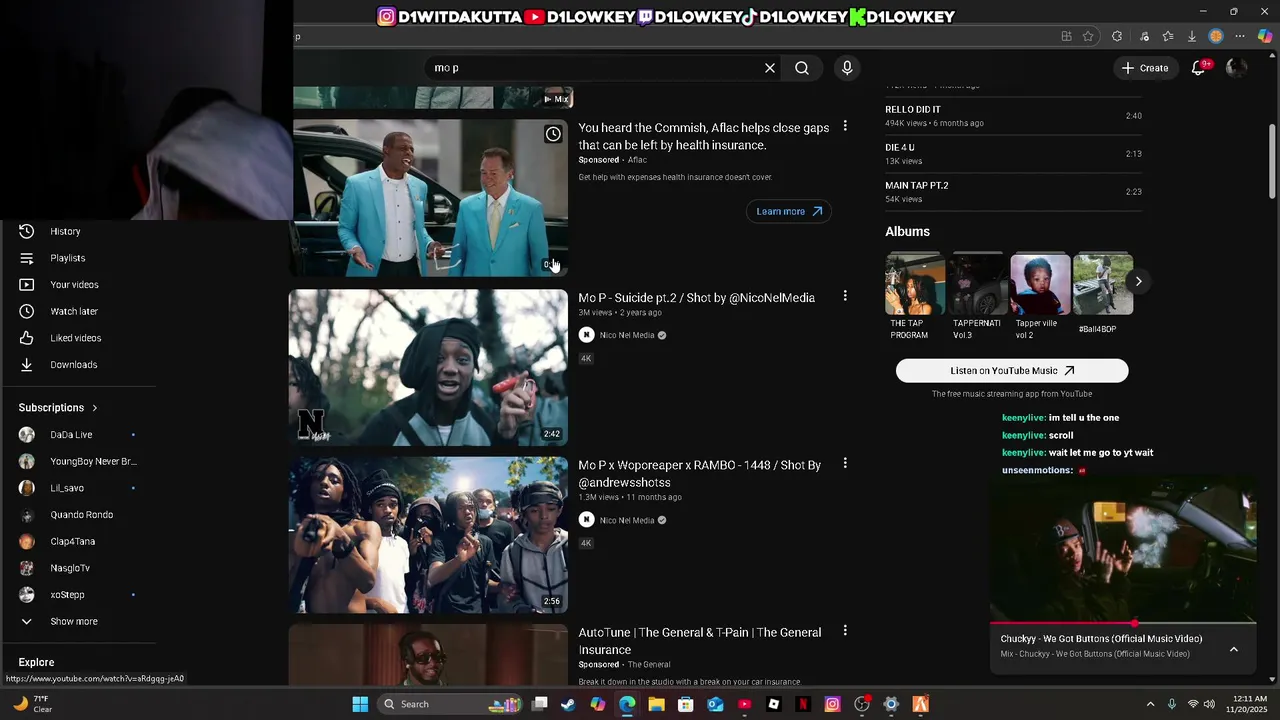Open Quando Rondo subscription
Screen dimensions: 1280x720
pyautogui.click(x=81, y=515)
